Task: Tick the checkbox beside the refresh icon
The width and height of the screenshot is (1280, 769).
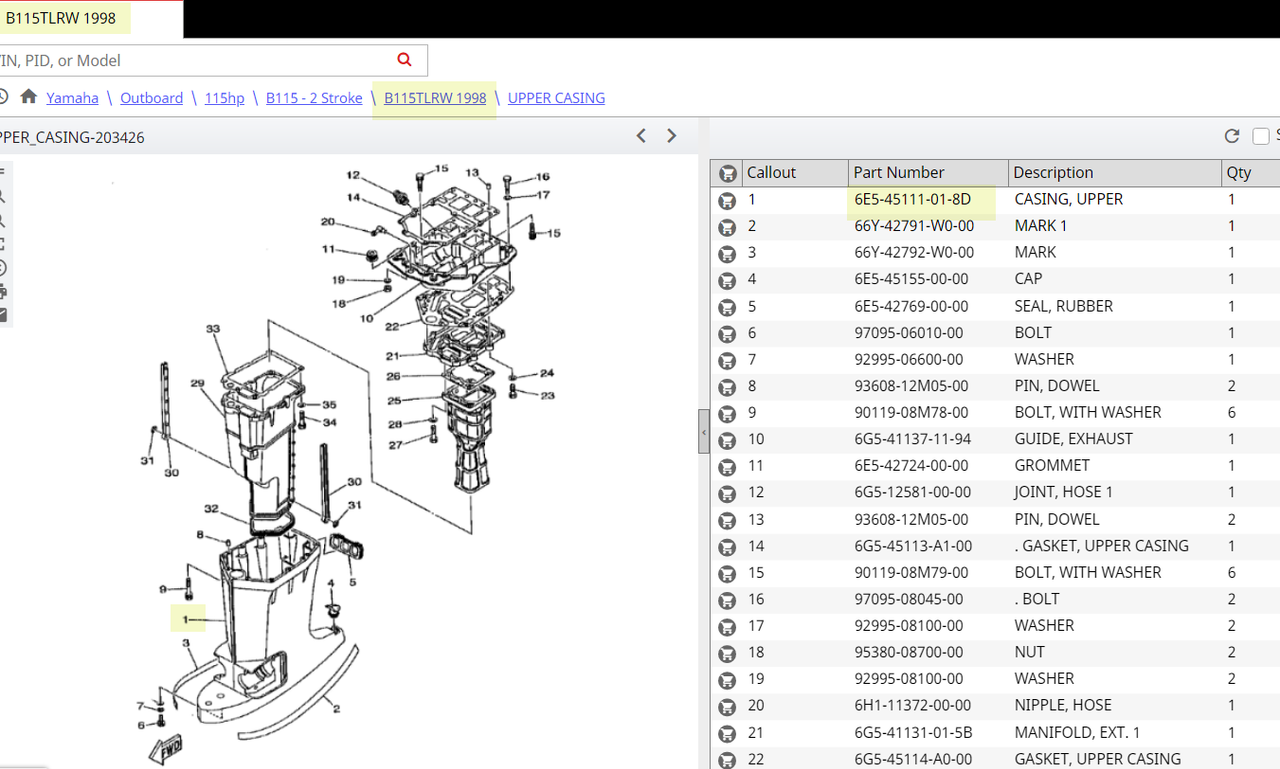Action: tap(1261, 136)
